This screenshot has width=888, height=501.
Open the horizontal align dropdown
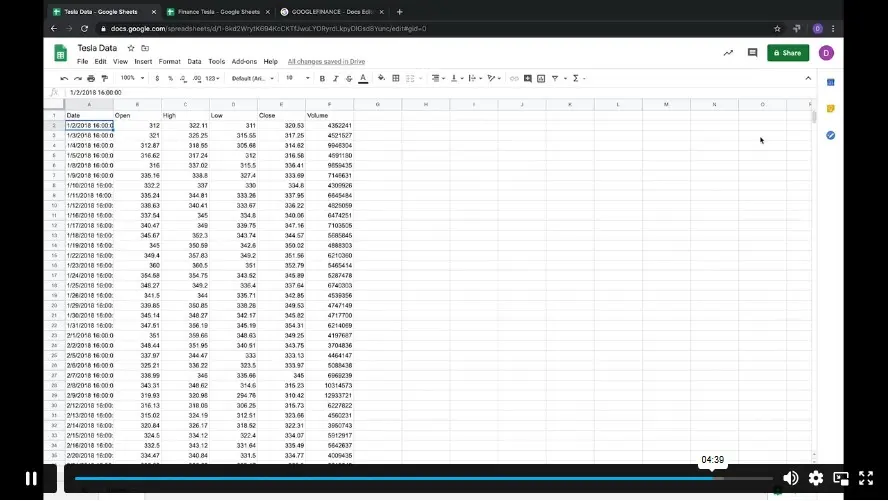438,79
